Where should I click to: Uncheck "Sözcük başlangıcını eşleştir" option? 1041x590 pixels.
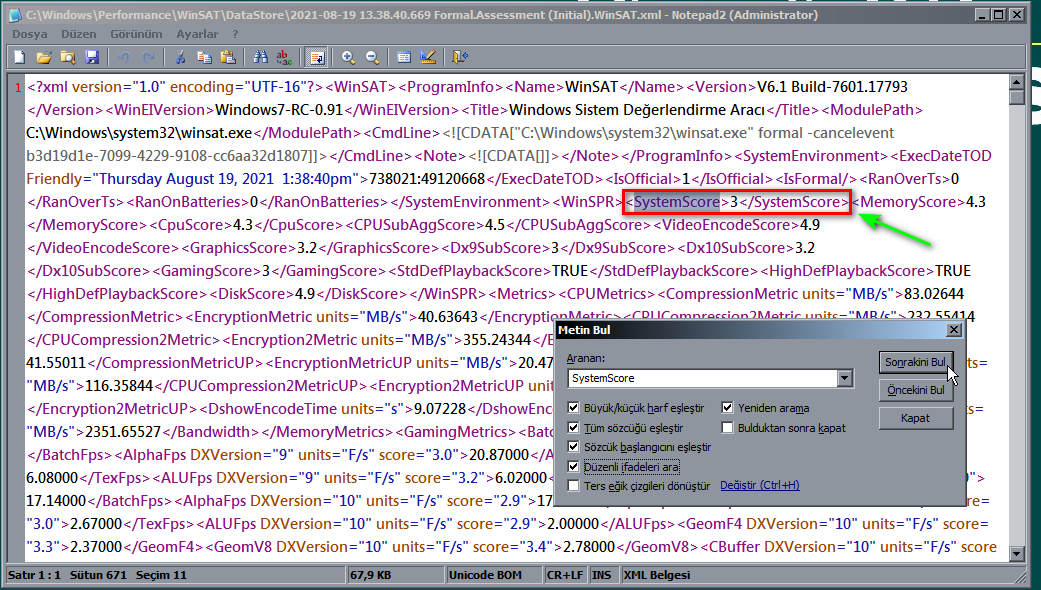574,447
